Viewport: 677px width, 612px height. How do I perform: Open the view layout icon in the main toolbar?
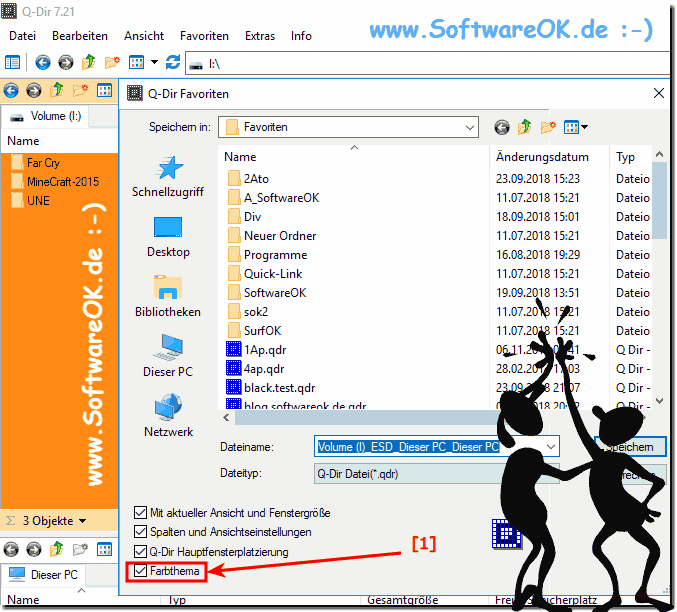[136, 63]
